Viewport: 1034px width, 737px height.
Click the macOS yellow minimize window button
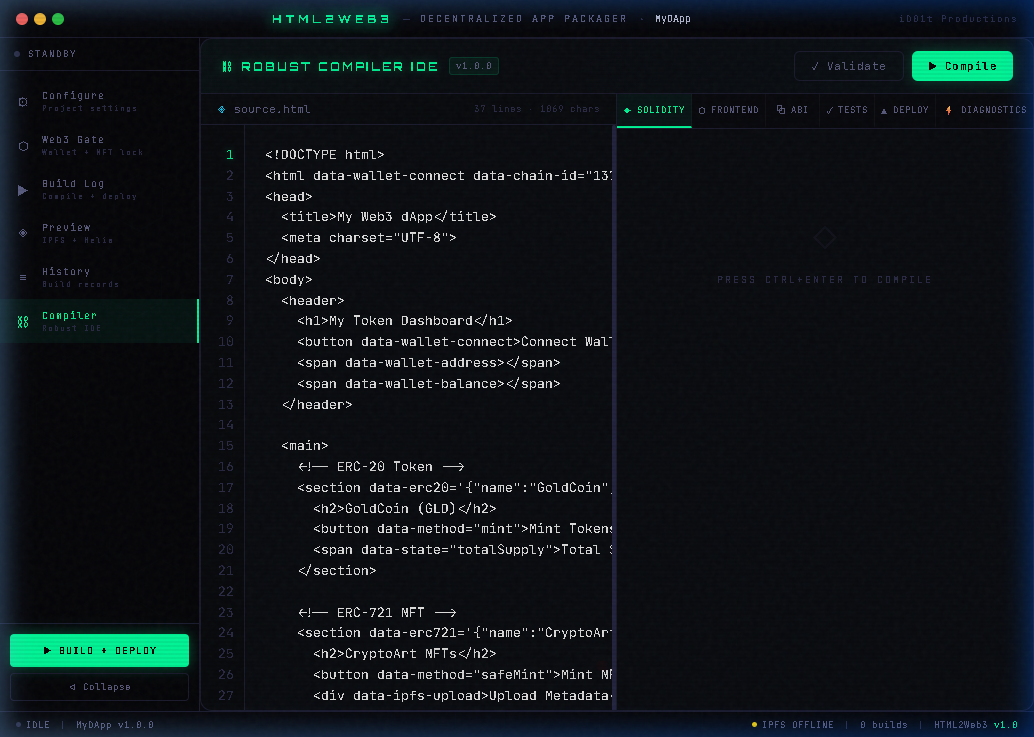tap(40, 19)
